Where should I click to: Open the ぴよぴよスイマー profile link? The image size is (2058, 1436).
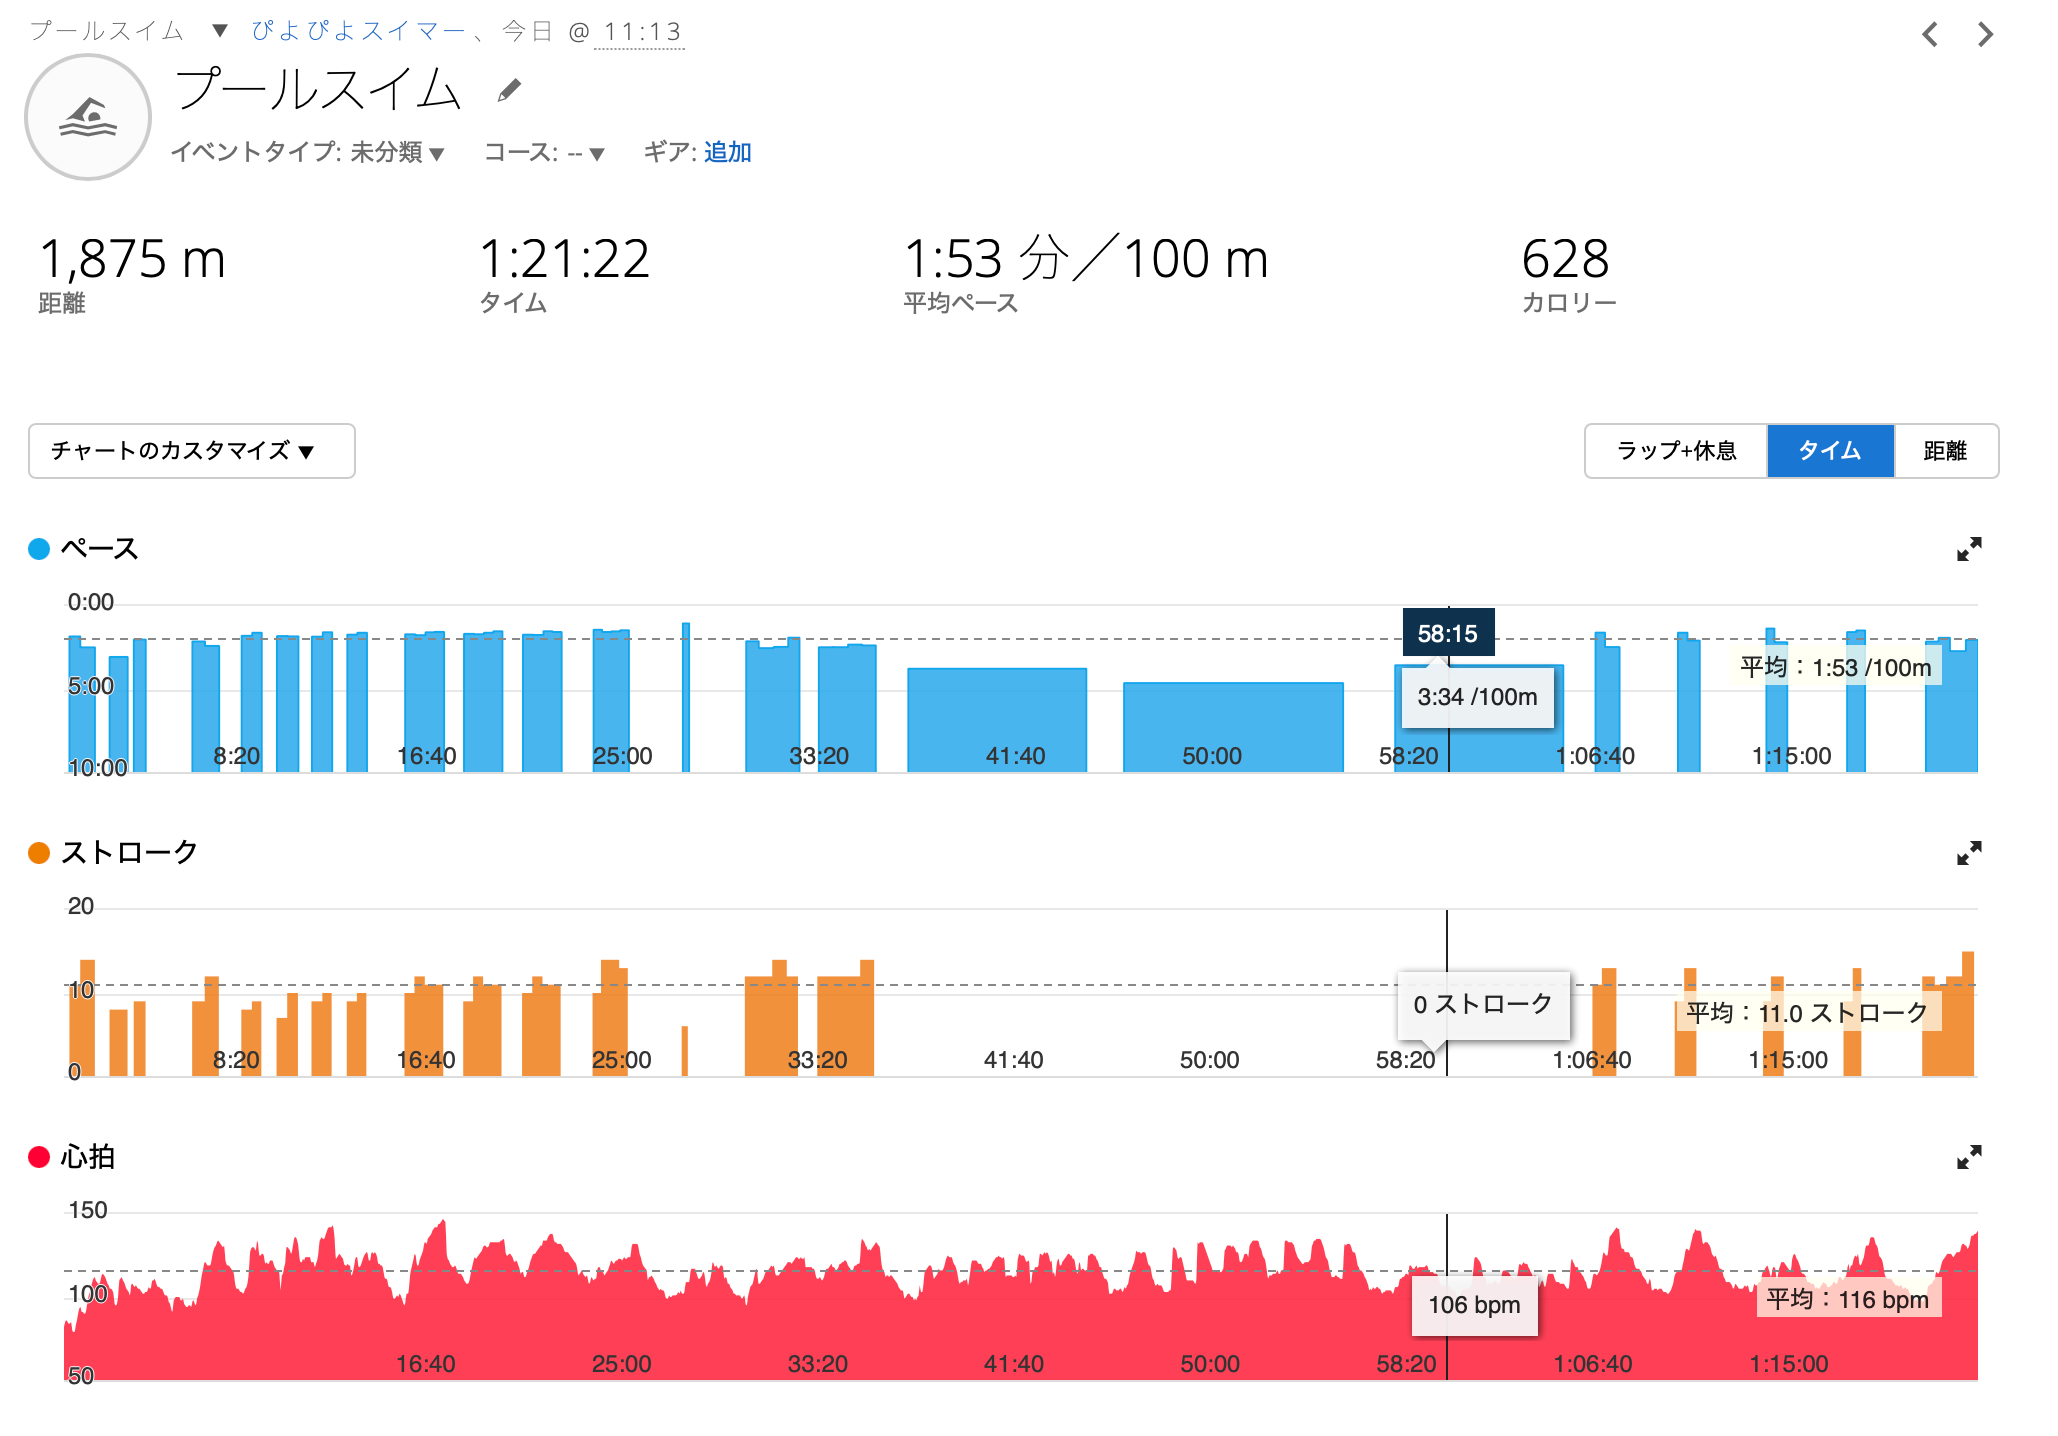click(358, 31)
